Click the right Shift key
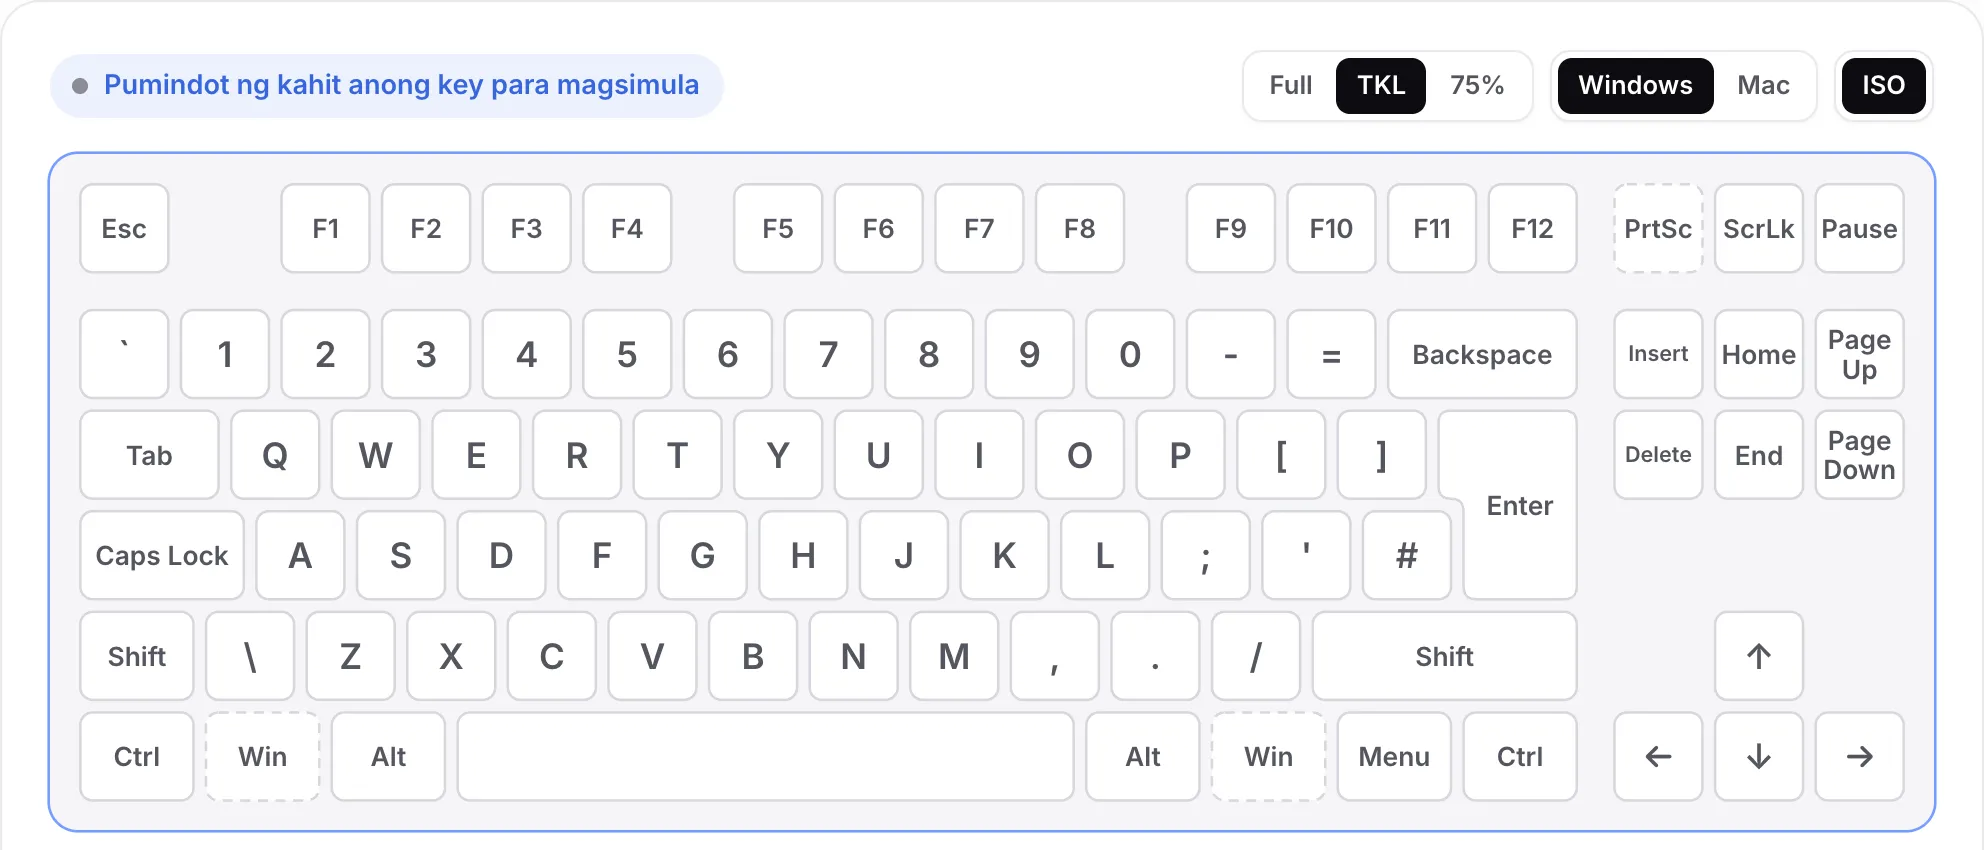The height and width of the screenshot is (850, 1984). click(1444, 656)
